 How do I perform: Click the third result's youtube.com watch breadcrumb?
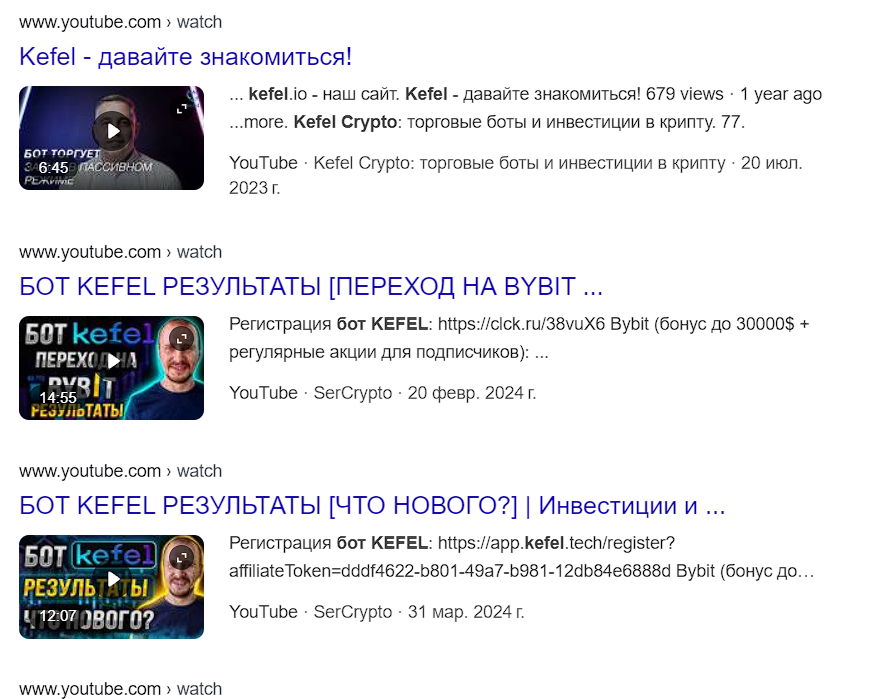pos(120,471)
